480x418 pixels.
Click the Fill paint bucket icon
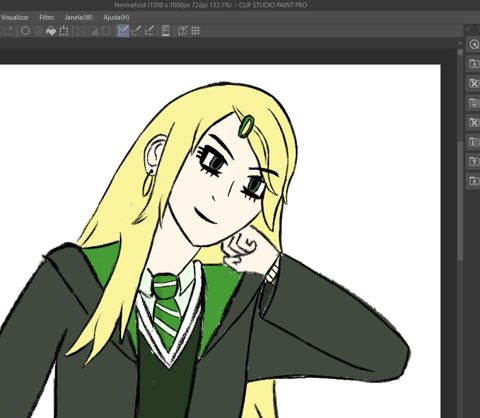click(x=51, y=31)
